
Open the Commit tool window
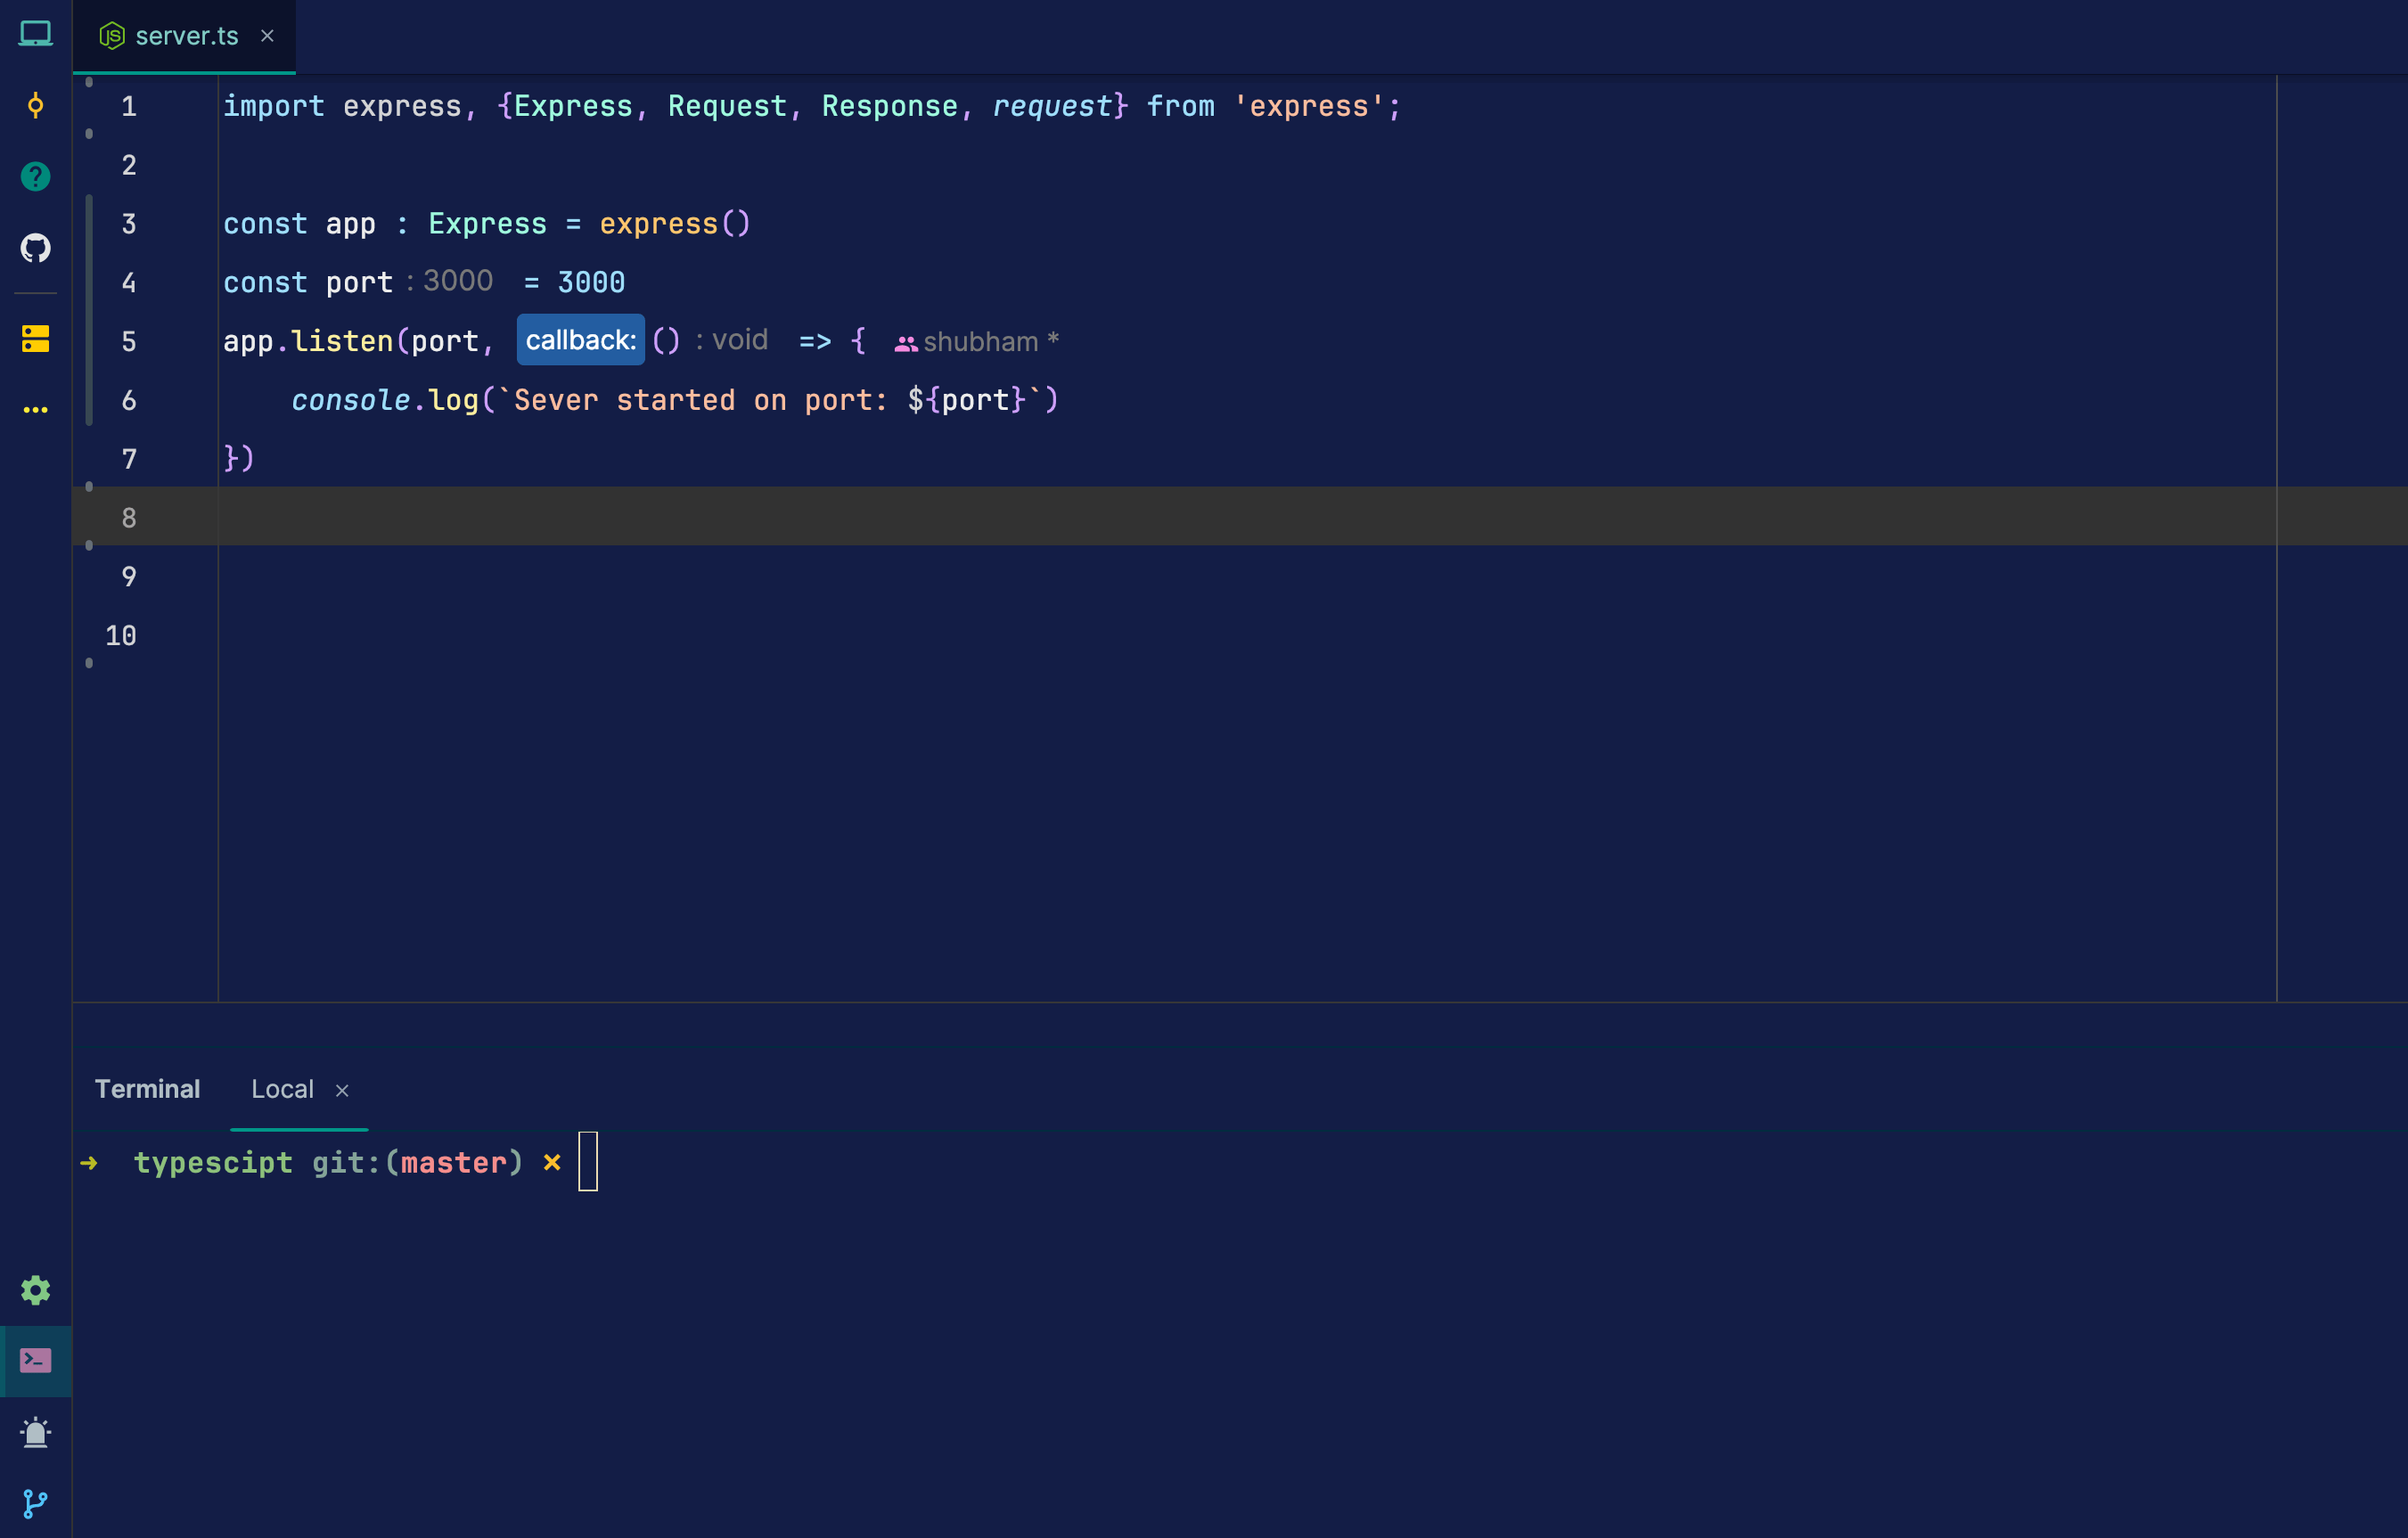pyautogui.click(x=36, y=104)
